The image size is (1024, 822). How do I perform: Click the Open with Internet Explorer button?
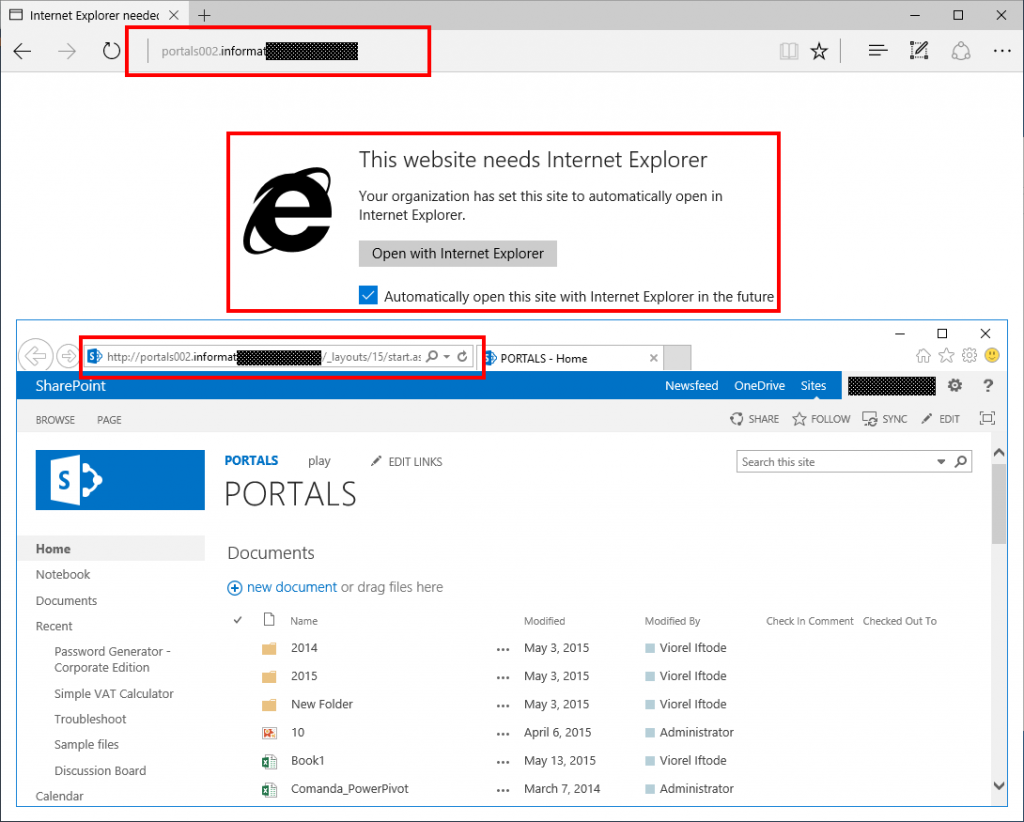[x=457, y=253]
